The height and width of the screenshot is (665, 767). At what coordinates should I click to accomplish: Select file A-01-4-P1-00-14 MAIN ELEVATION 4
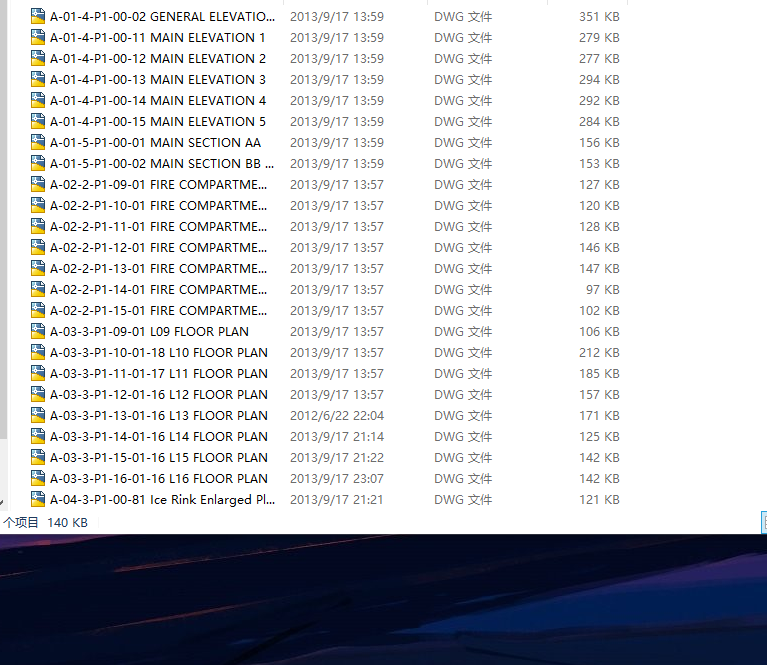point(158,101)
